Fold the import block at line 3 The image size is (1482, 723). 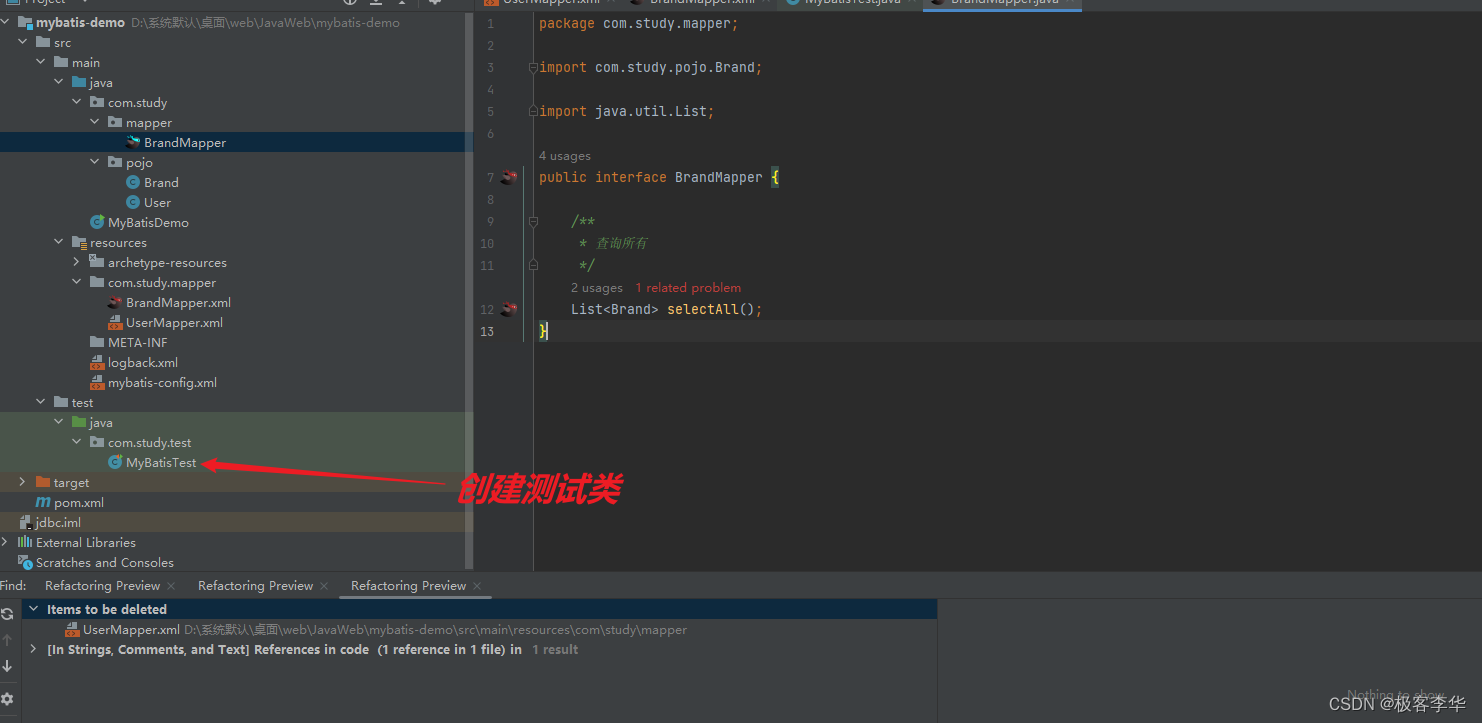pyautogui.click(x=533, y=67)
